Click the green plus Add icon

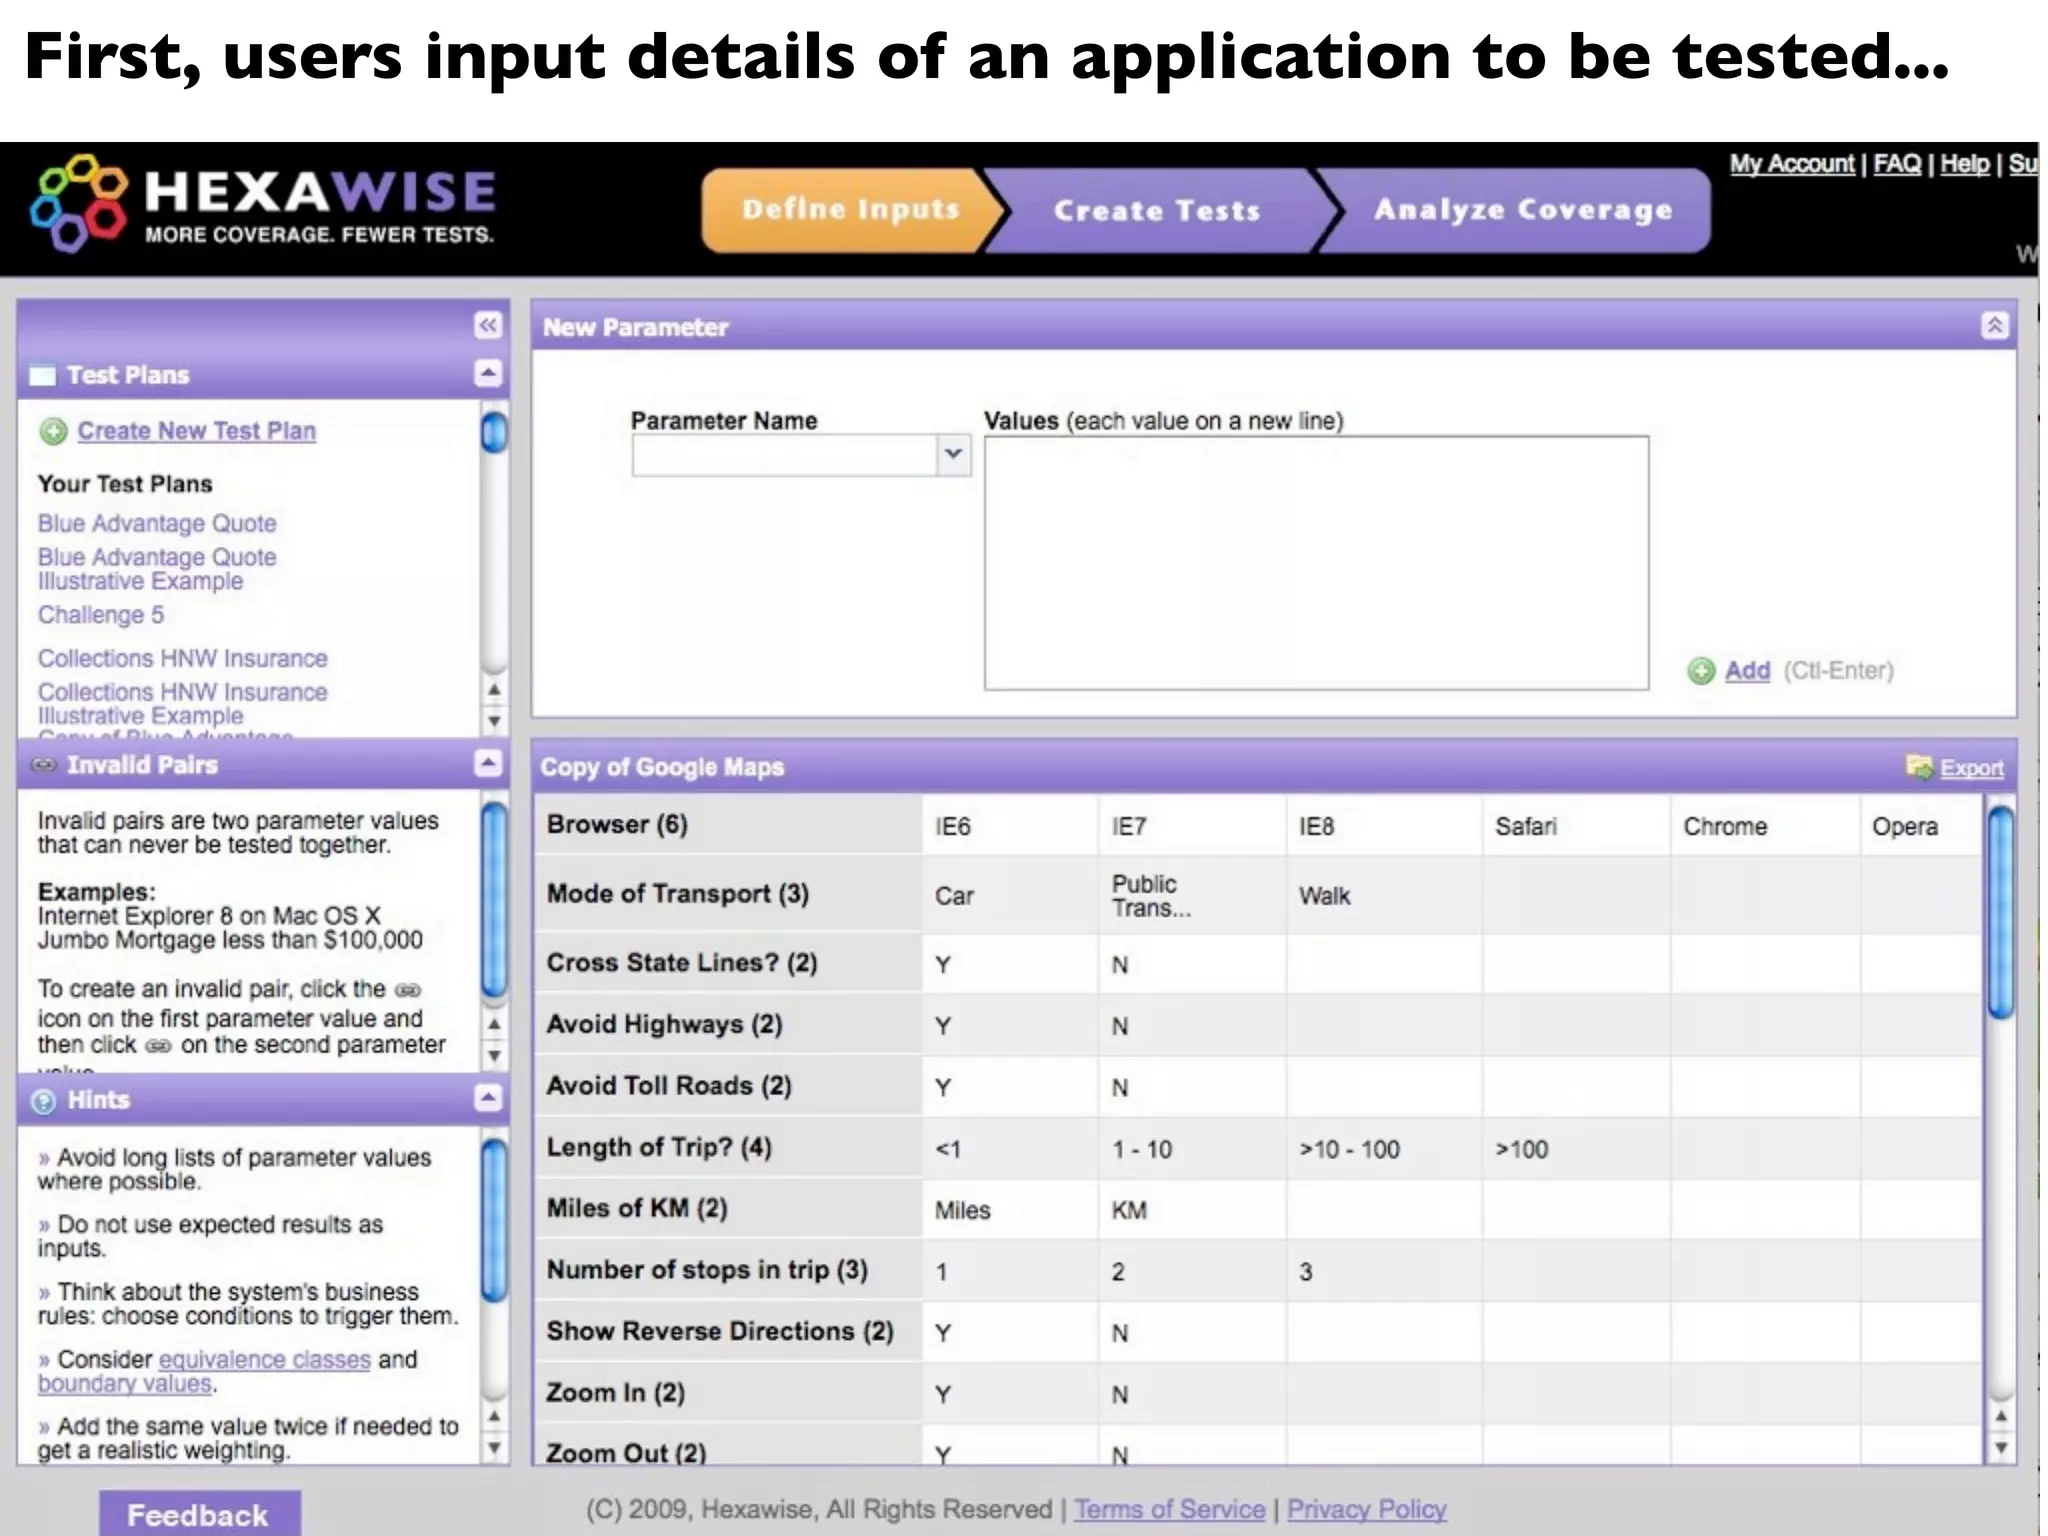[x=1701, y=671]
